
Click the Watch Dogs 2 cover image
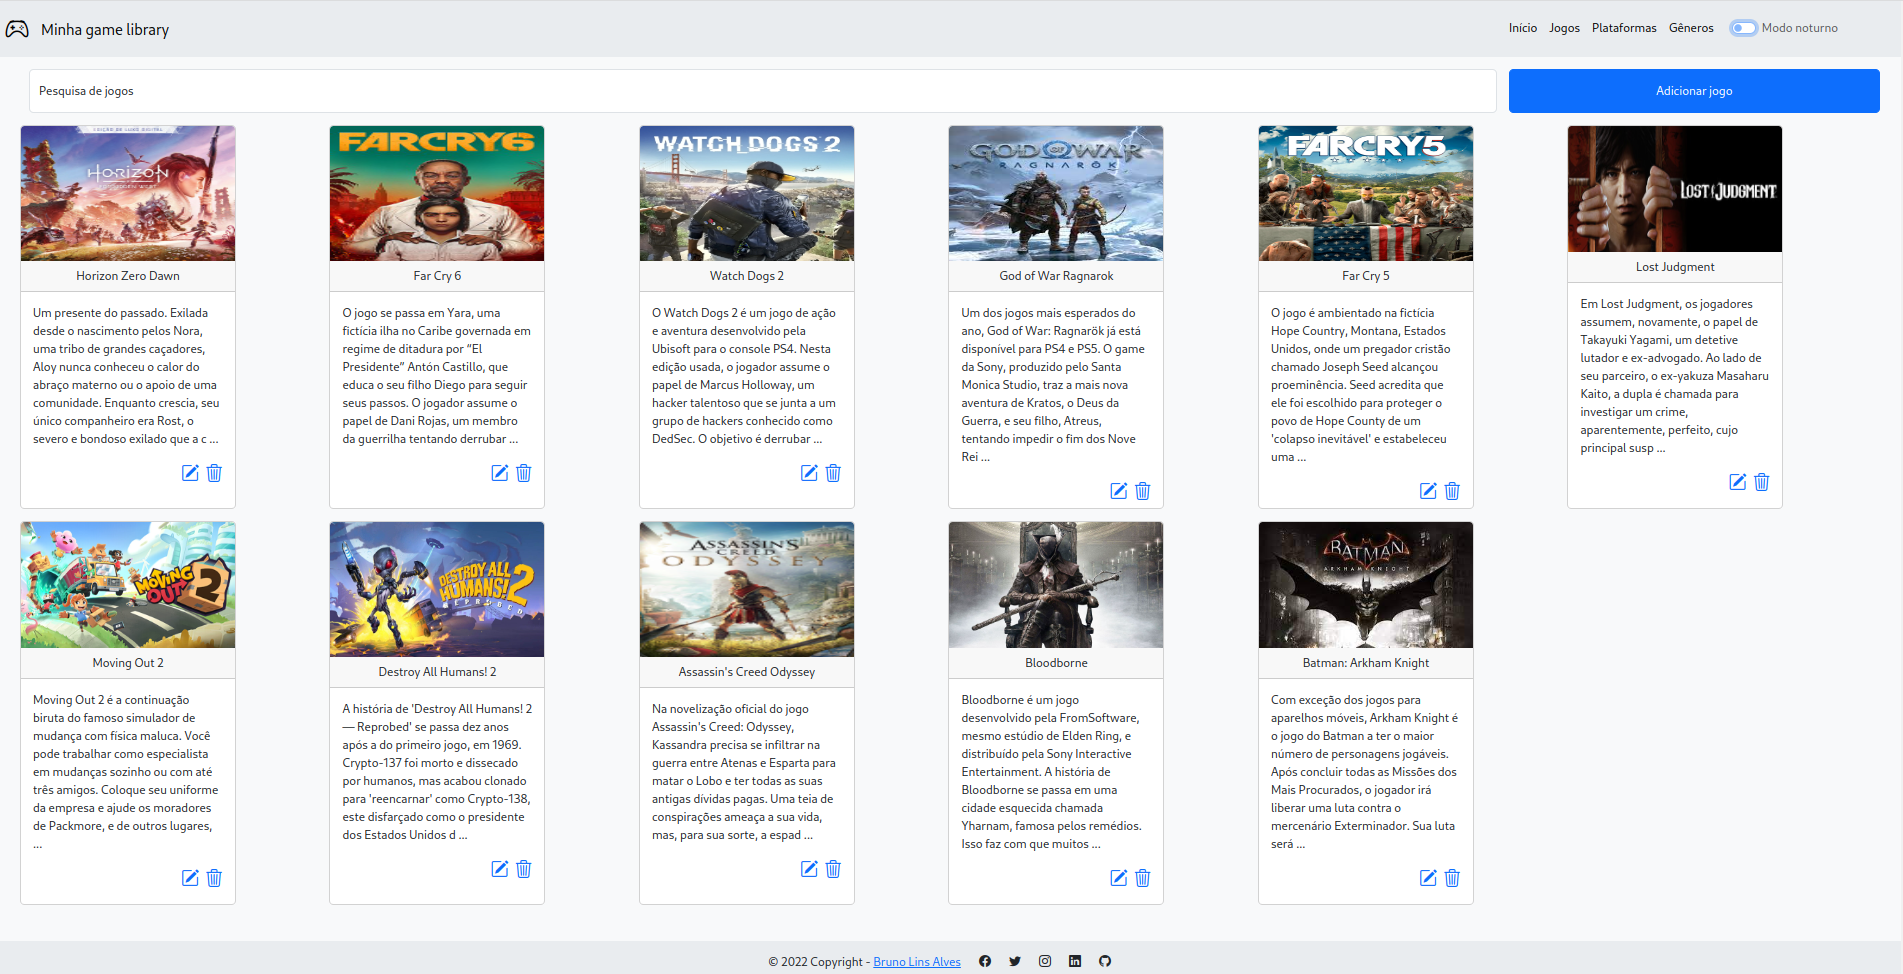pos(747,193)
